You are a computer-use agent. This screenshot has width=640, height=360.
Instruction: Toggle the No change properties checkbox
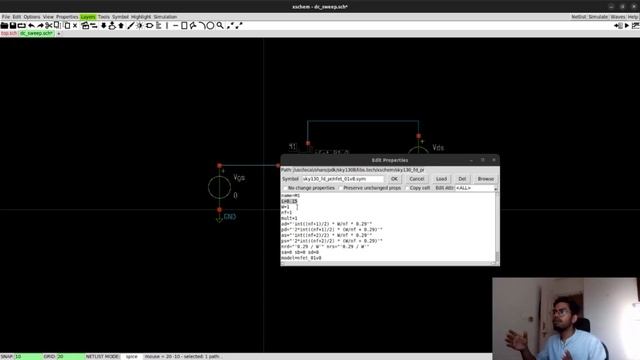pos(285,188)
